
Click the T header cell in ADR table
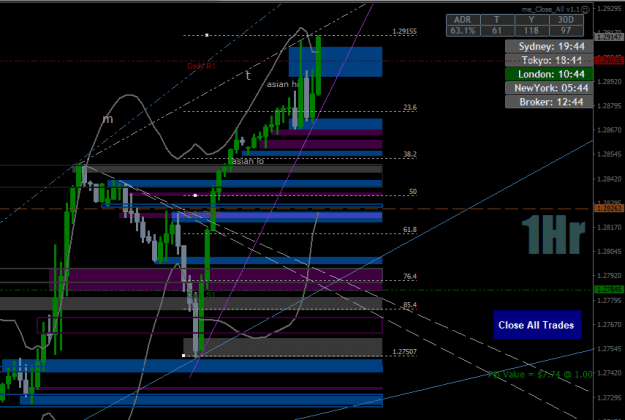(497, 20)
